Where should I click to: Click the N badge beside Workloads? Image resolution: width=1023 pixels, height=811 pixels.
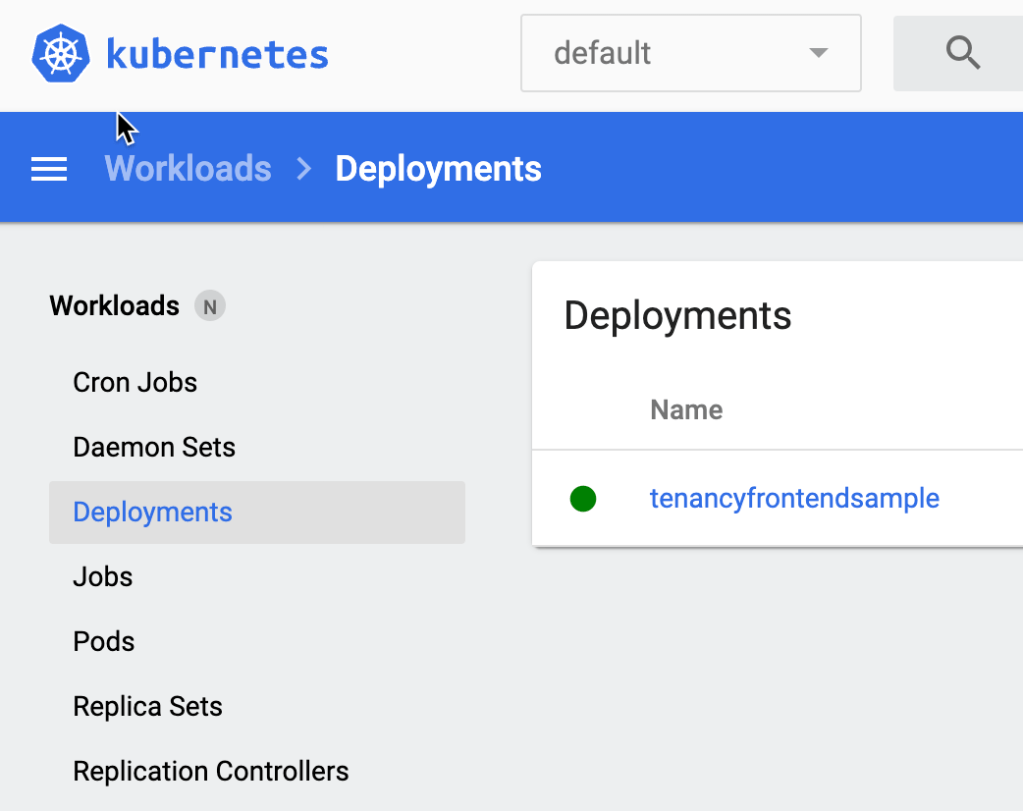210,306
